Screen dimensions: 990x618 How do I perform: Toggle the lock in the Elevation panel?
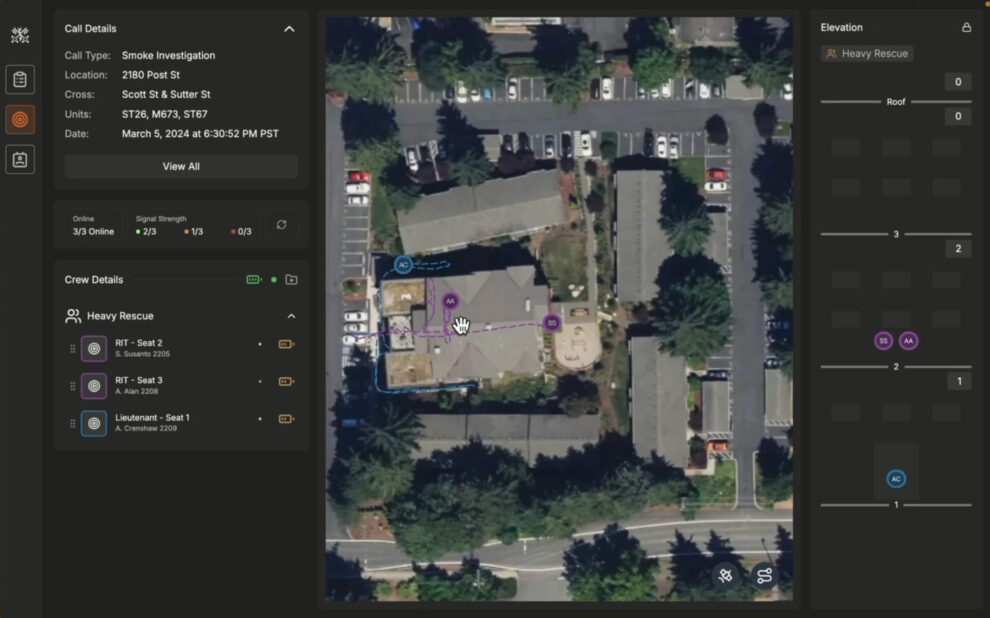966,28
